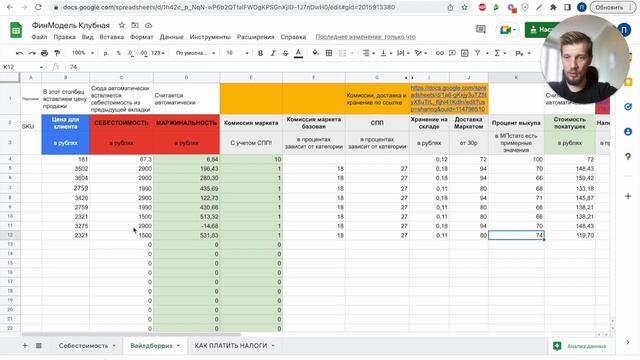Open the Вставка menu

[111, 37]
